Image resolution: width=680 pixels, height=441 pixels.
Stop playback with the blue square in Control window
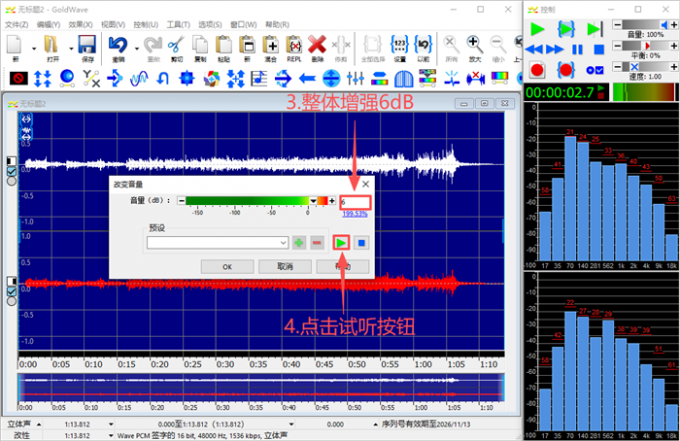click(599, 49)
